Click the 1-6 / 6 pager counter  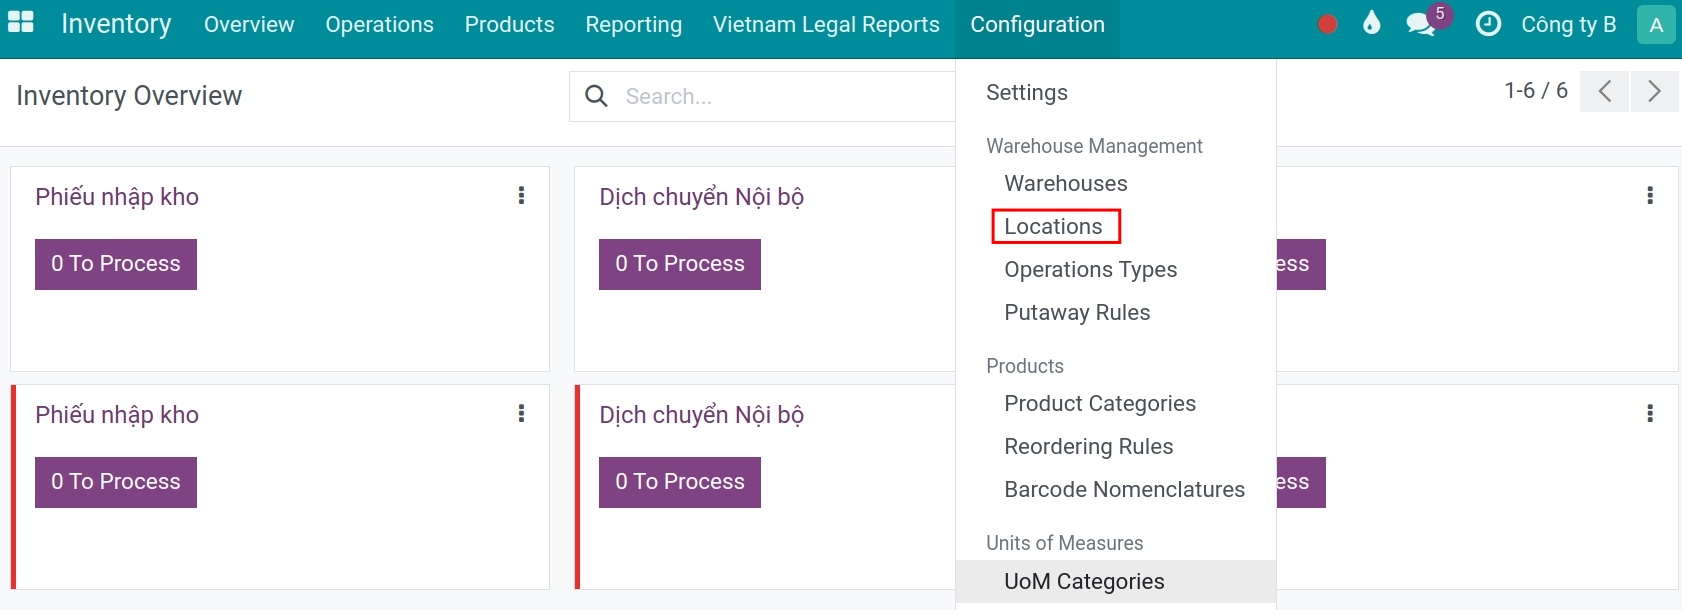1536,91
